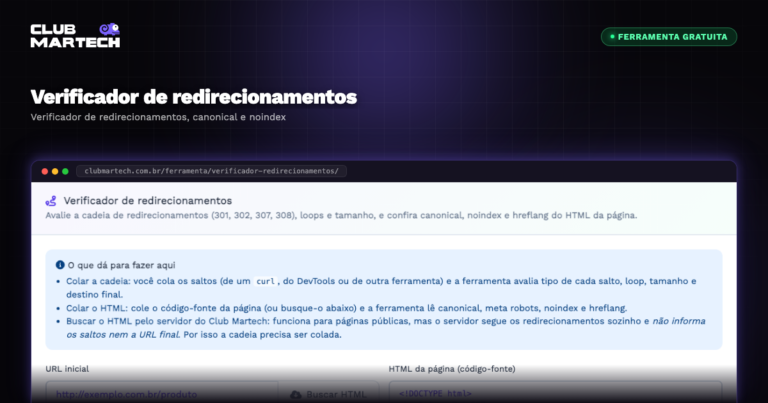Click the 'URL inicial' field label
Image resolution: width=768 pixels, height=403 pixels.
point(67,369)
